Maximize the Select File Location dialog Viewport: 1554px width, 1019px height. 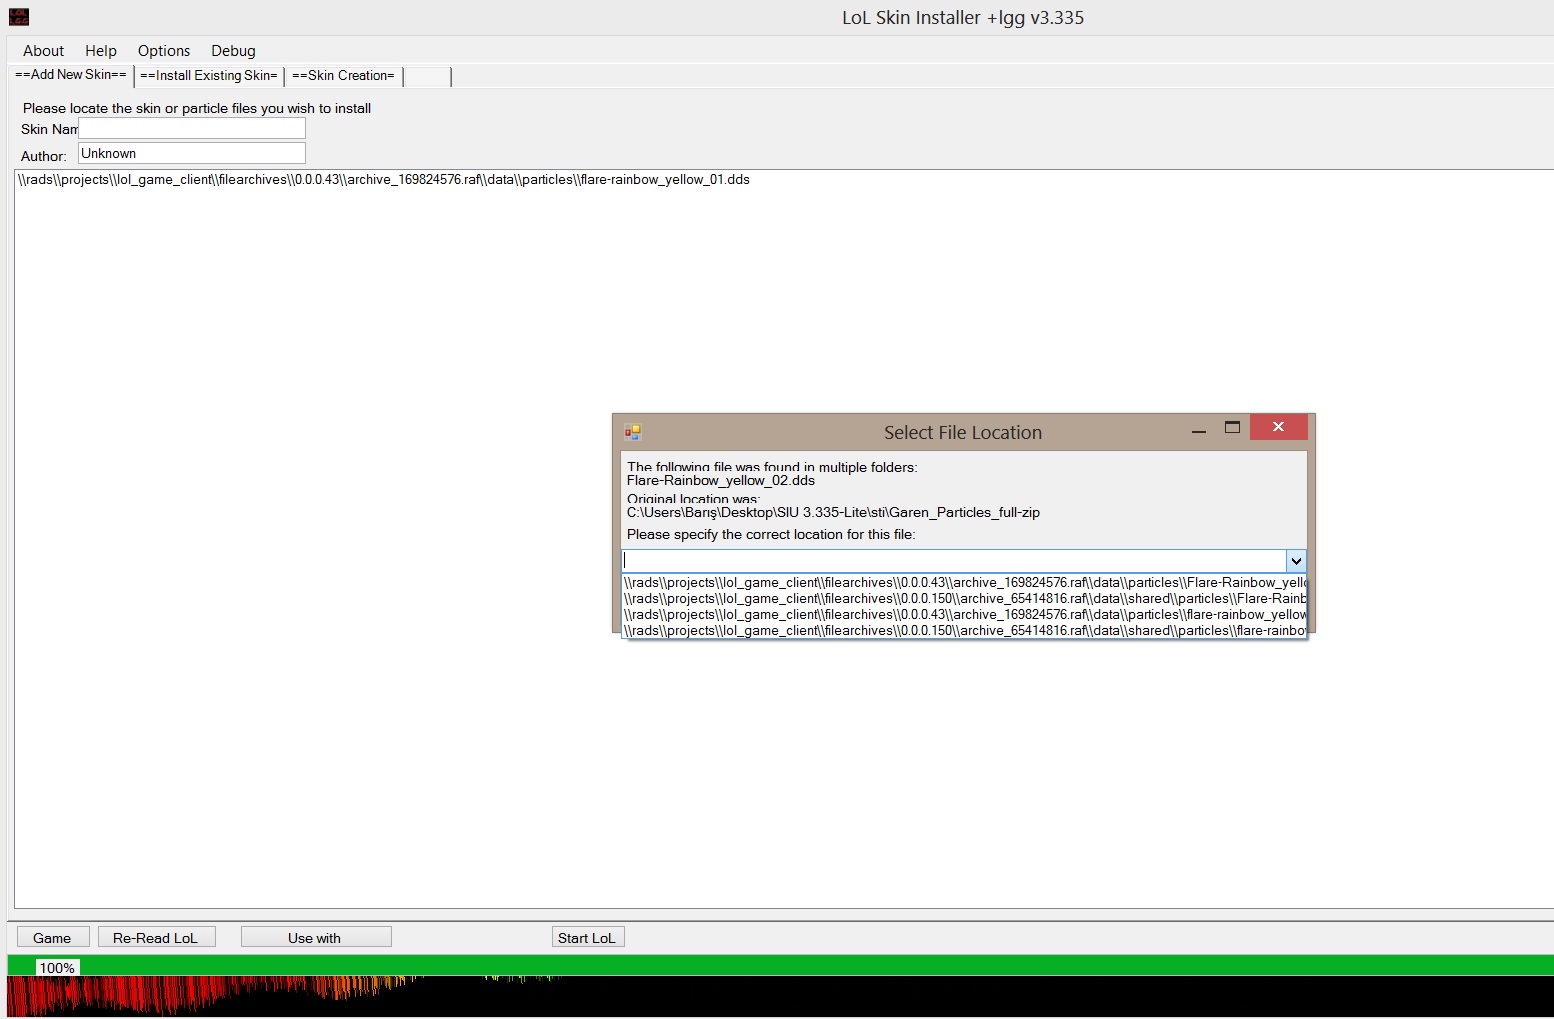pos(1232,427)
